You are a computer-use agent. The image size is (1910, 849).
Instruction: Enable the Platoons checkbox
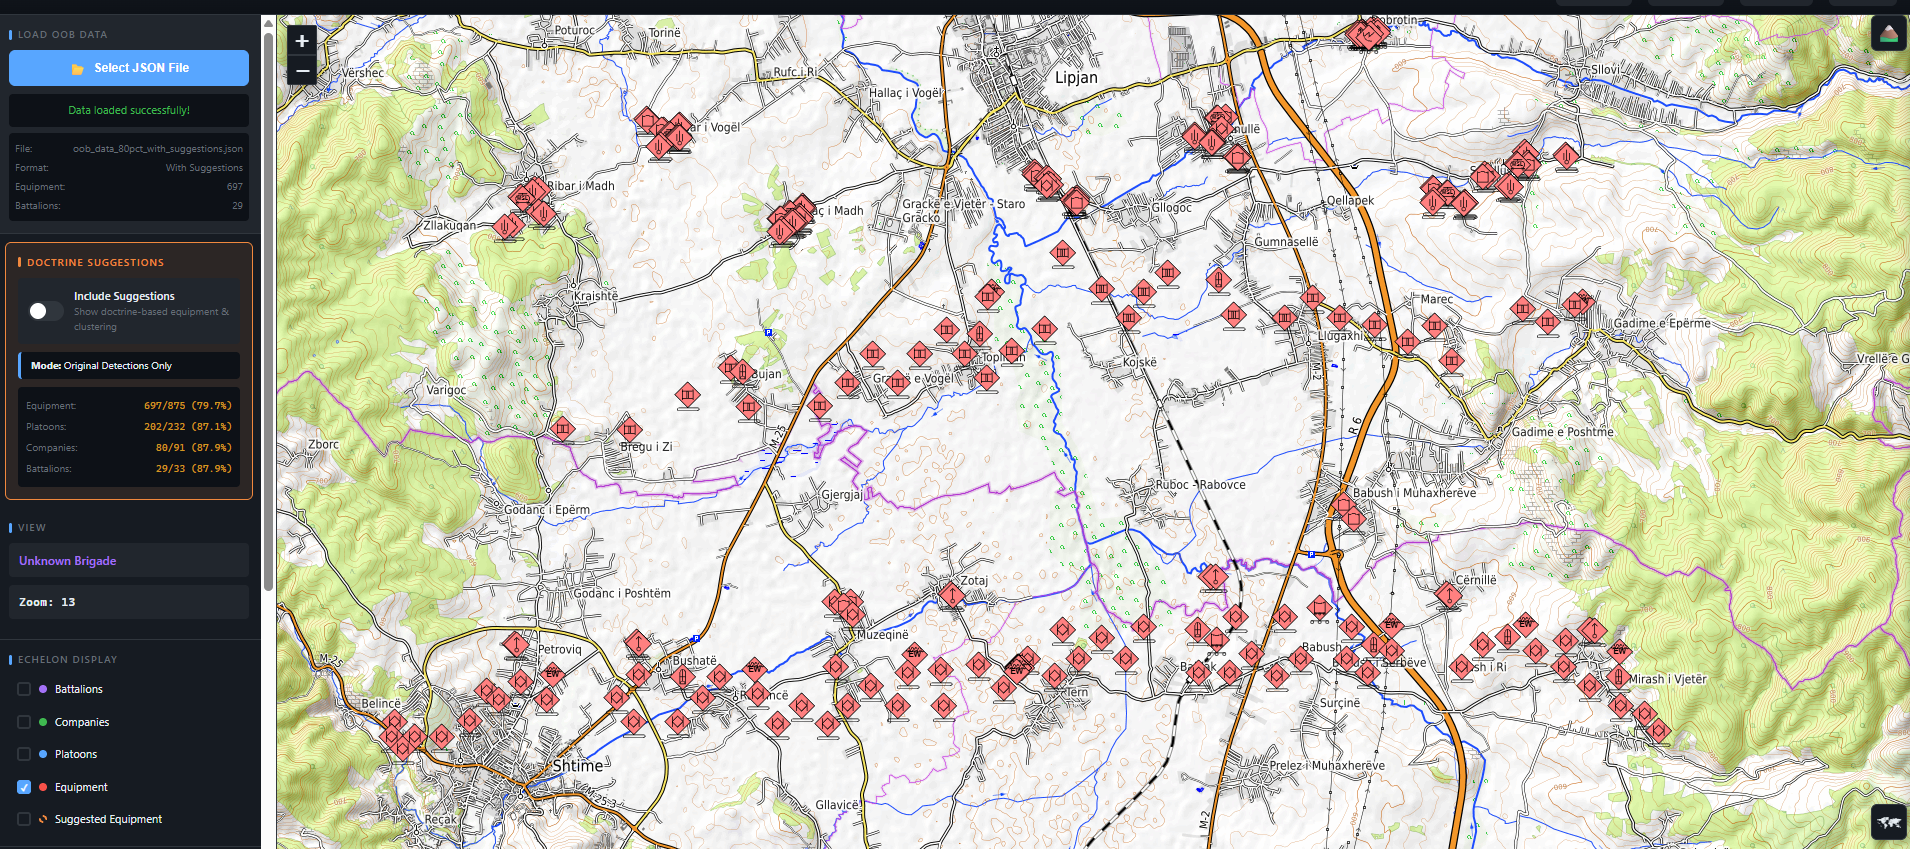tap(24, 754)
